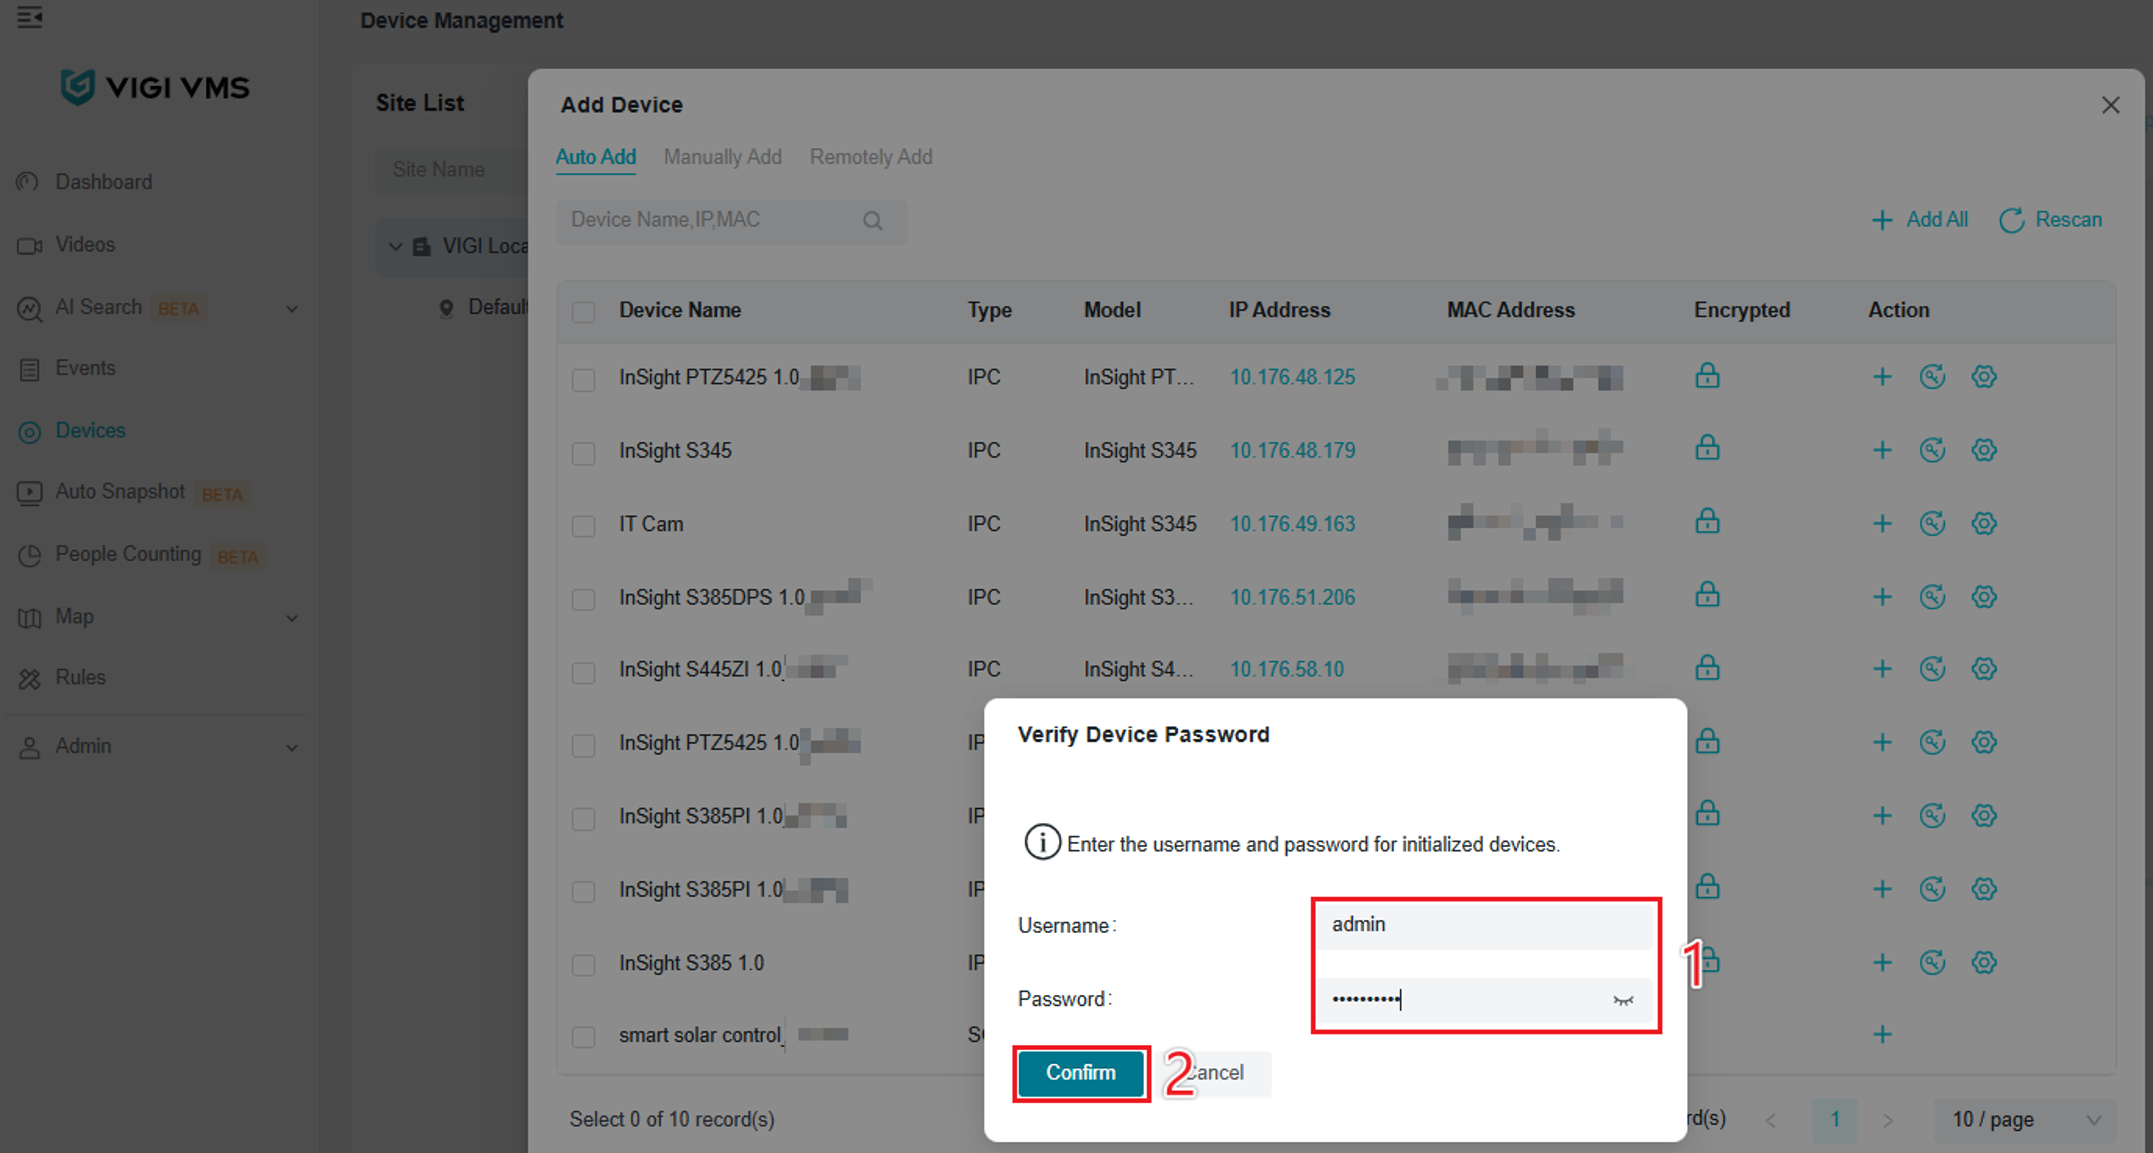The width and height of the screenshot is (2153, 1153).
Task: Switch to Remotely Add tab
Action: click(x=871, y=157)
